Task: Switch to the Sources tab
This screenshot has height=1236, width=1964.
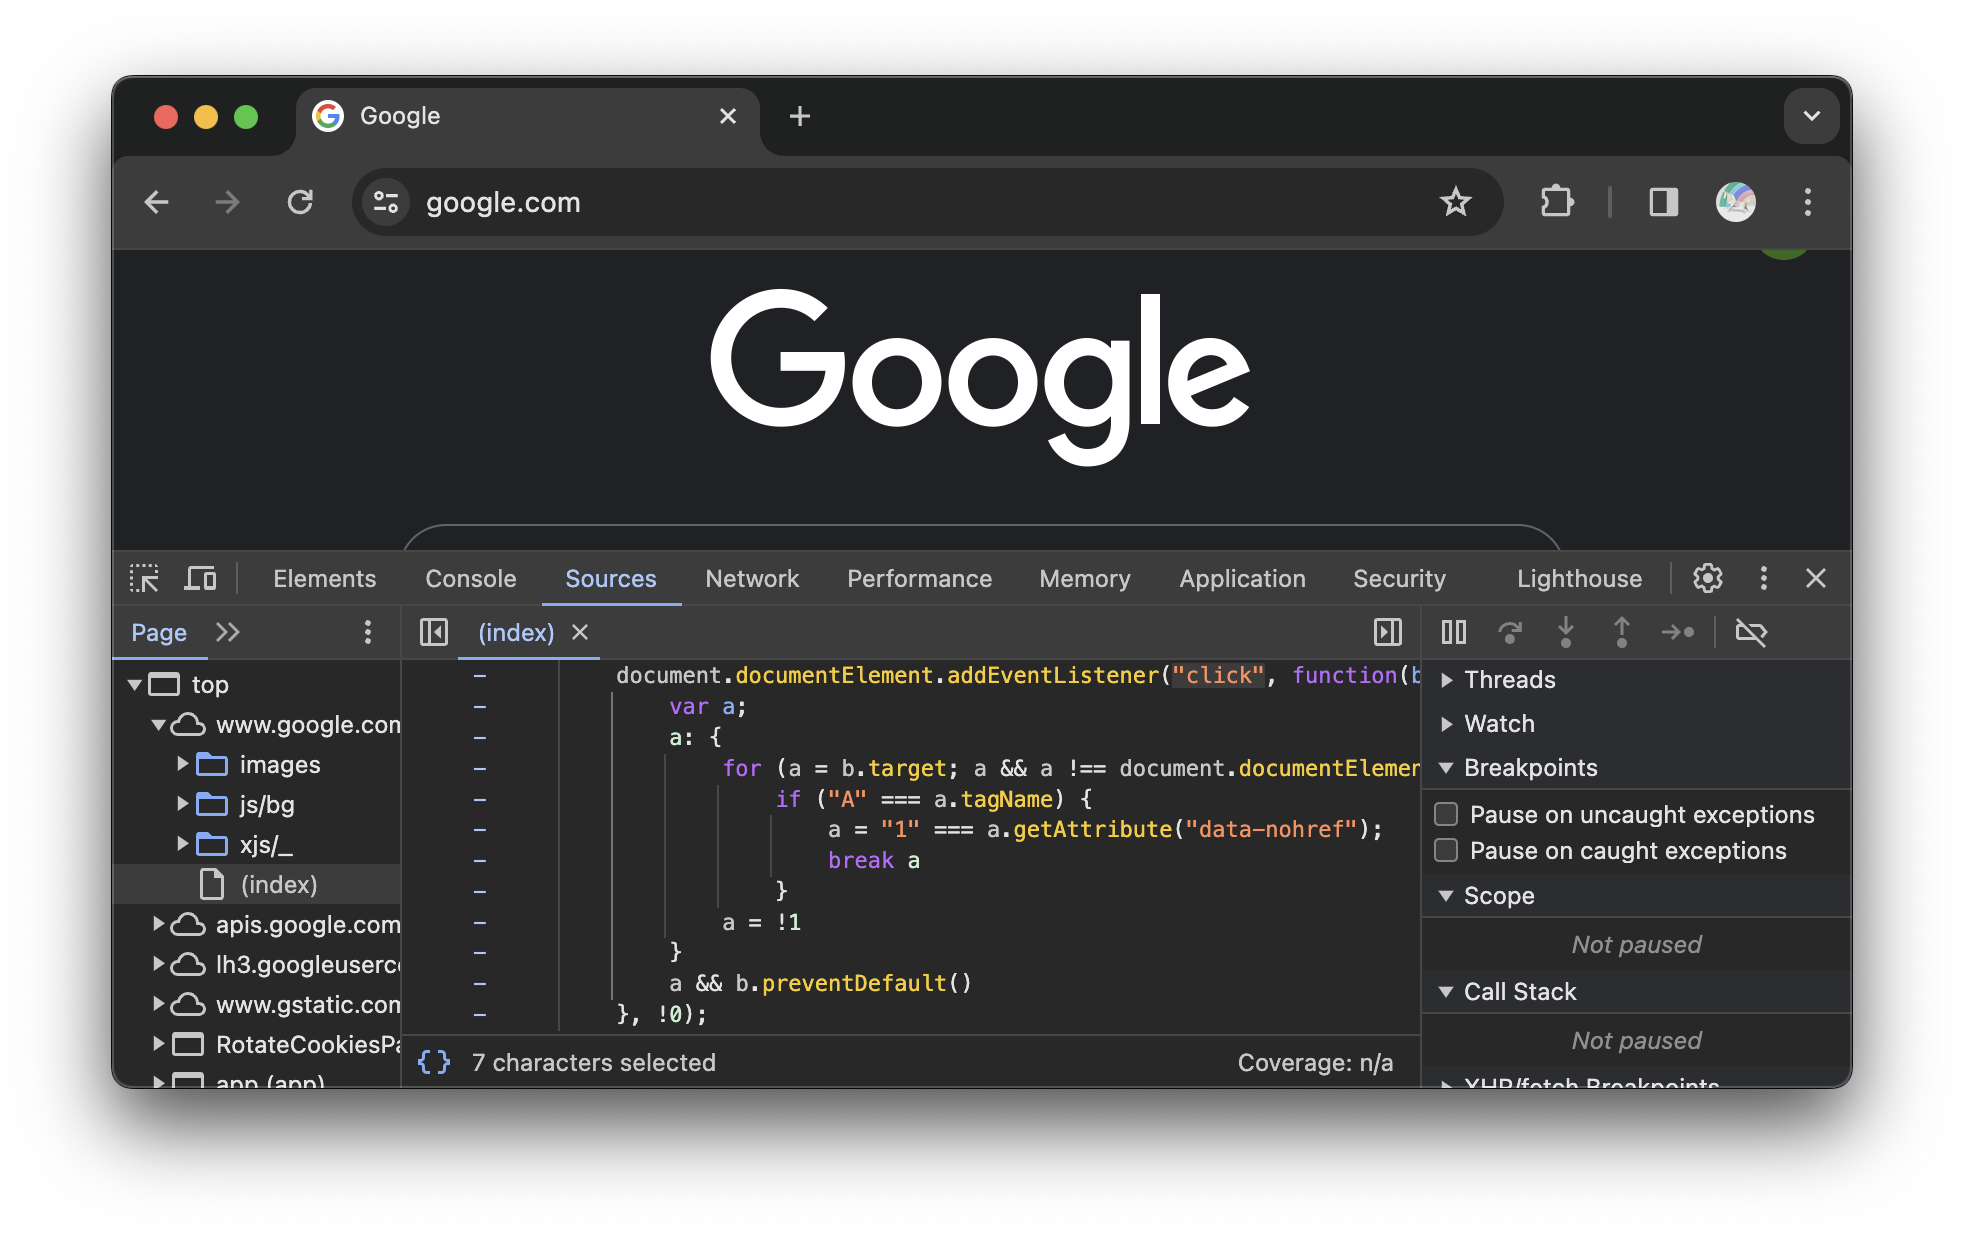Action: [x=611, y=578]
